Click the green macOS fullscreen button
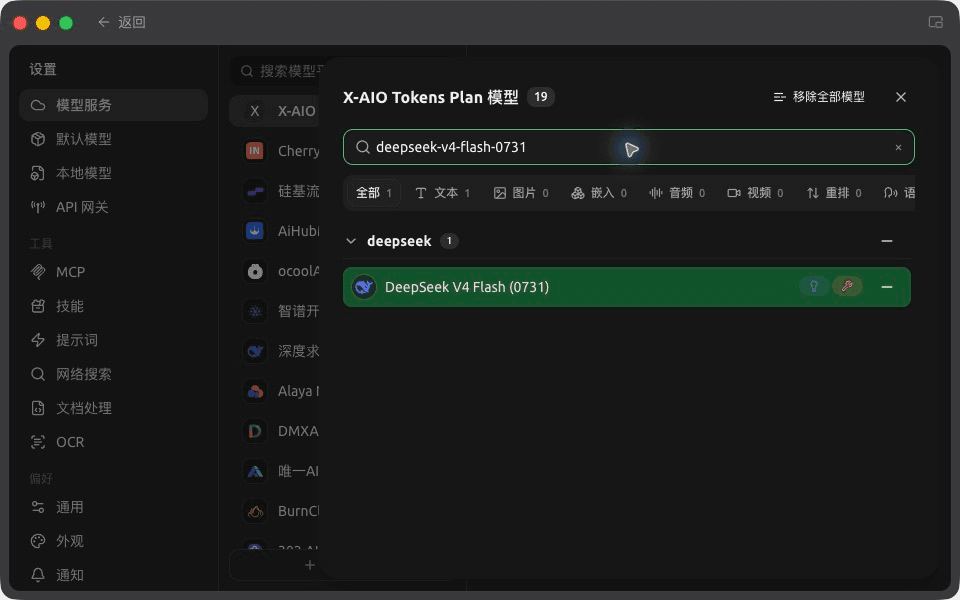 point(66,23)
